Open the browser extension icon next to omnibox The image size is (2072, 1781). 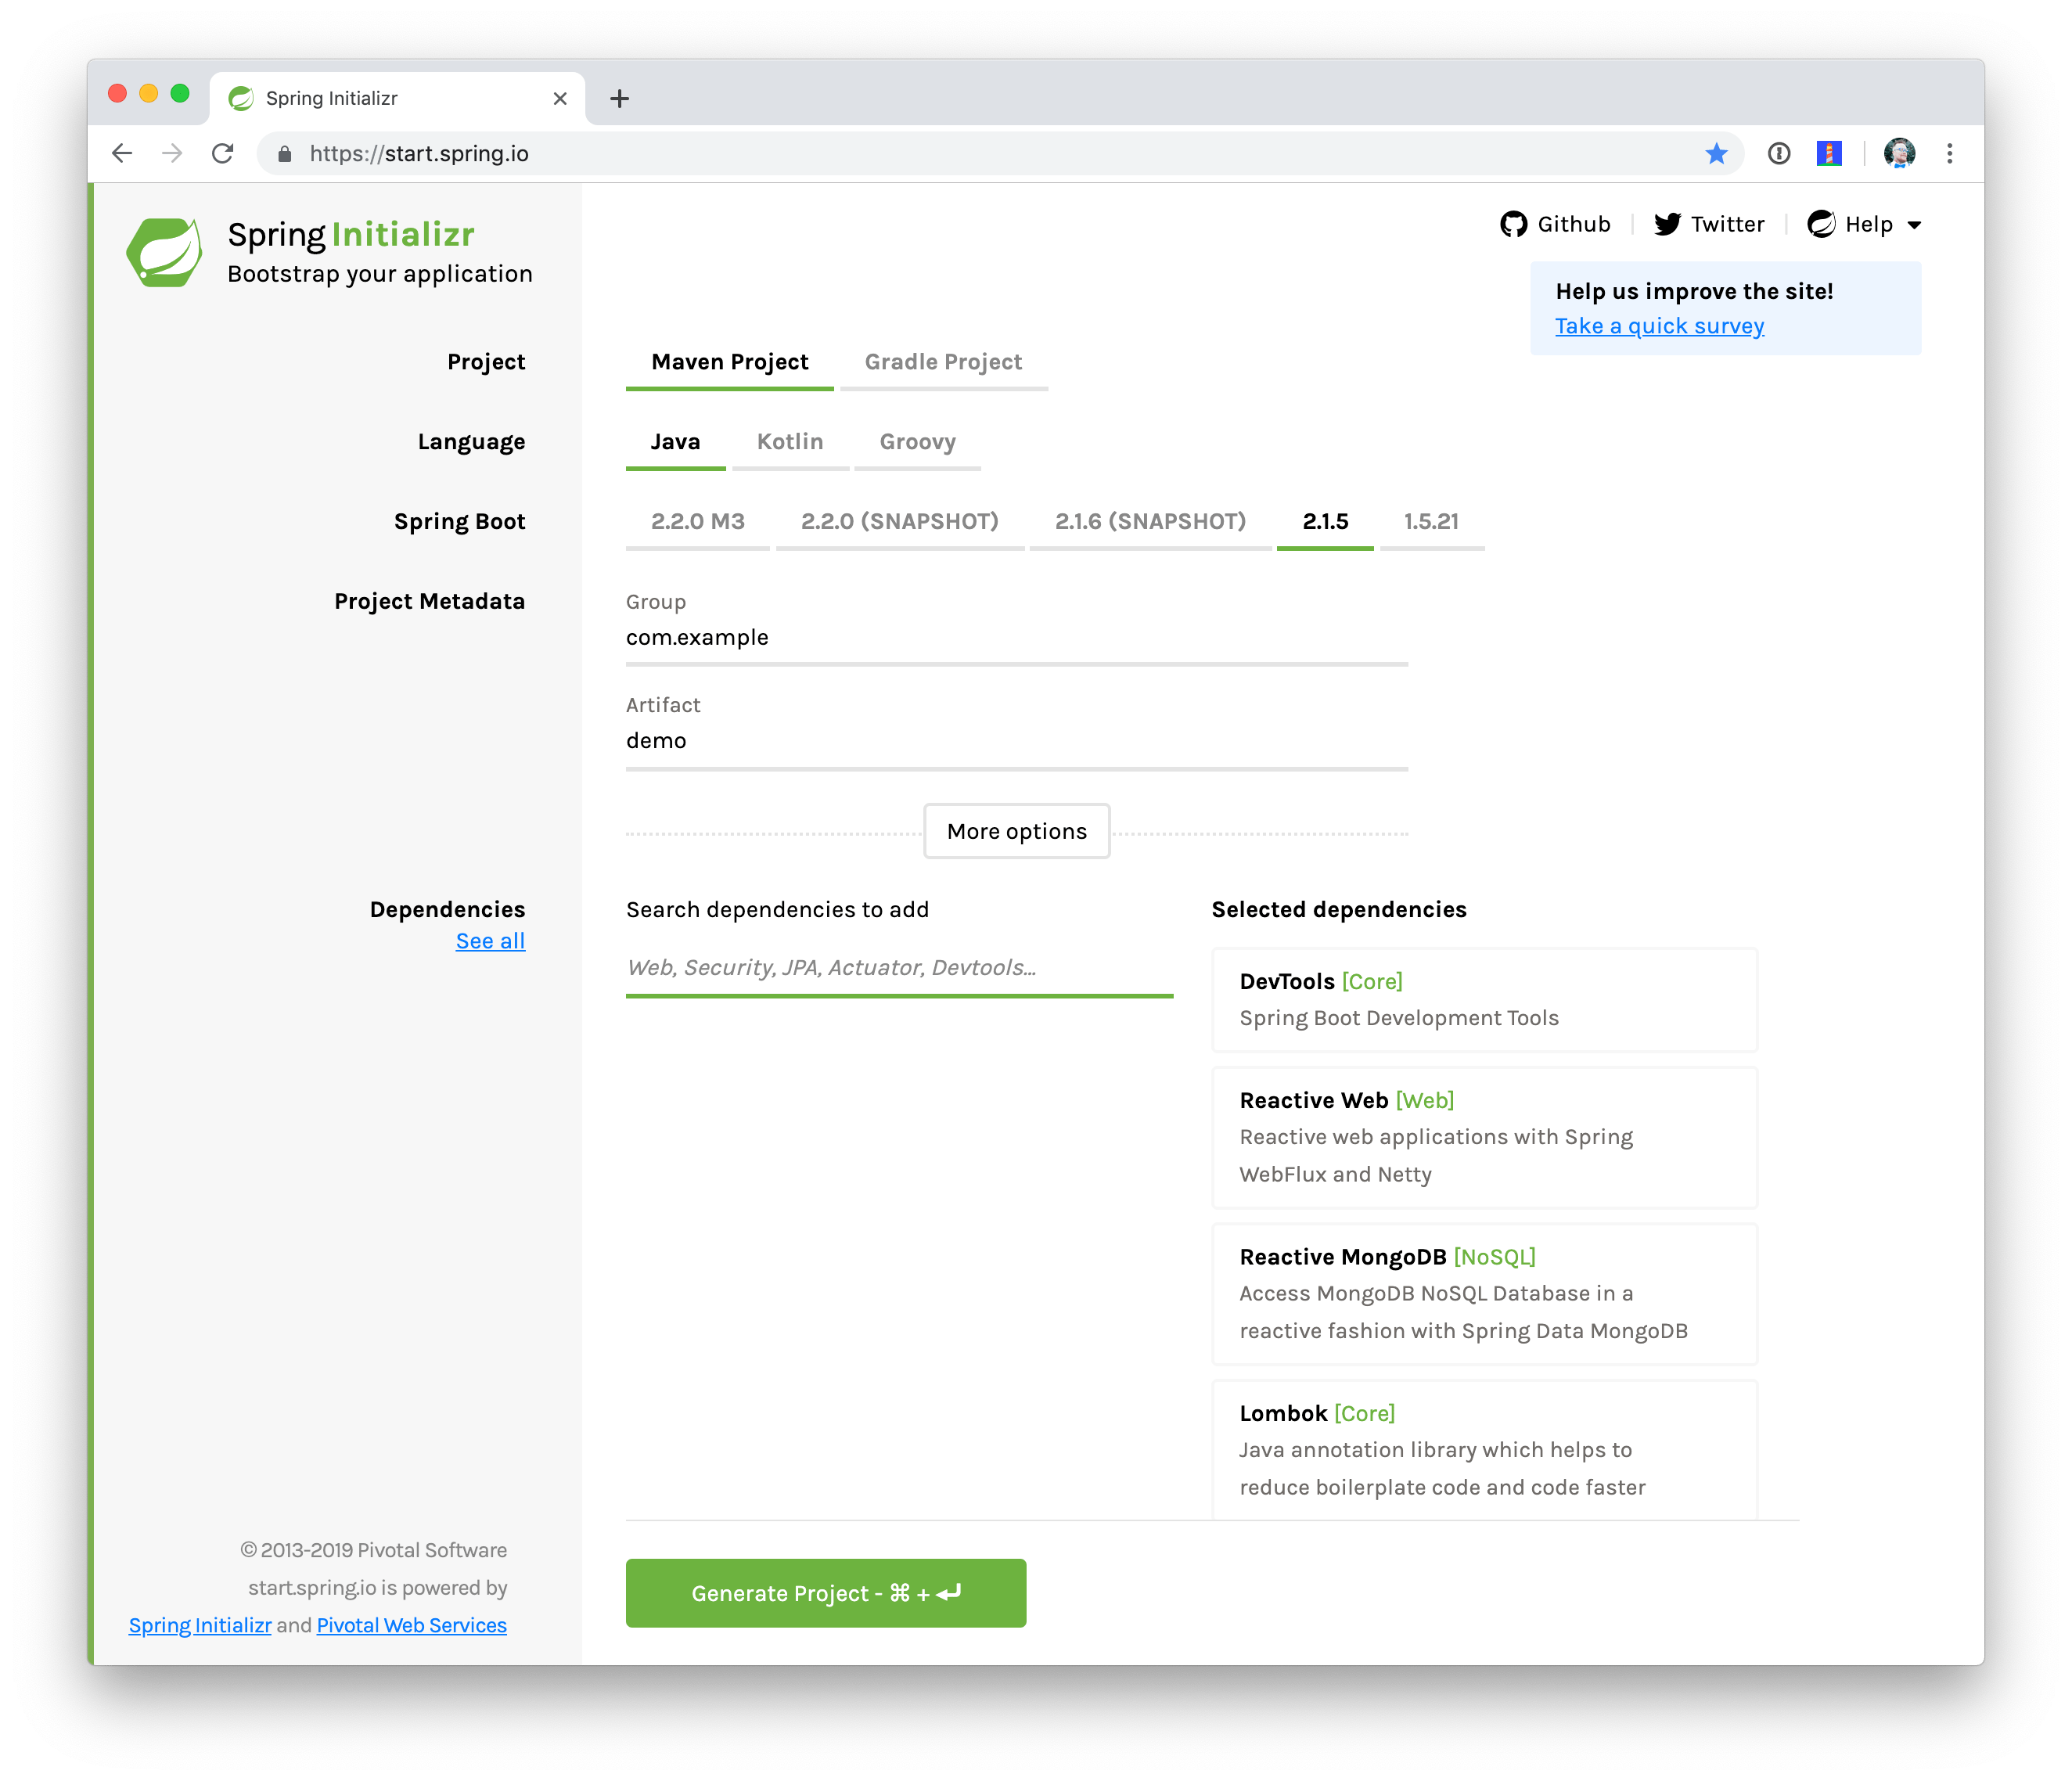click(1829, 153)
